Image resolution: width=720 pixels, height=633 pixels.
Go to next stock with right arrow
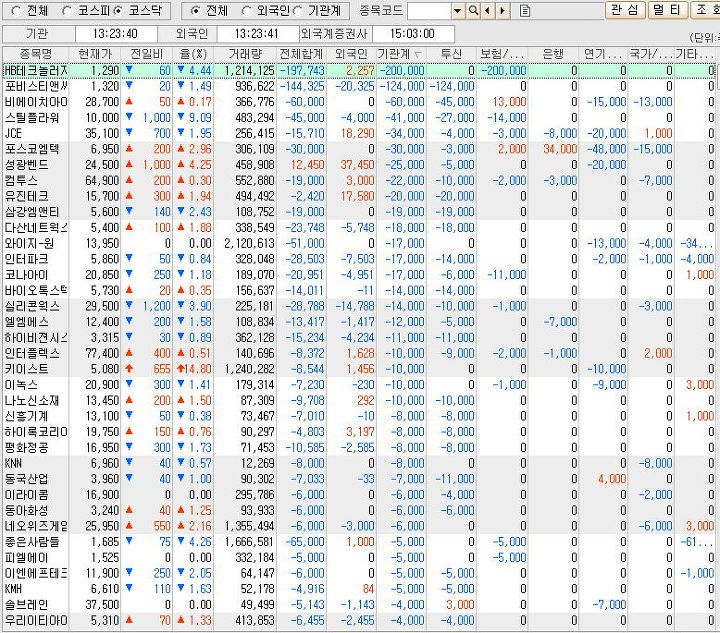tap(503, 11)
